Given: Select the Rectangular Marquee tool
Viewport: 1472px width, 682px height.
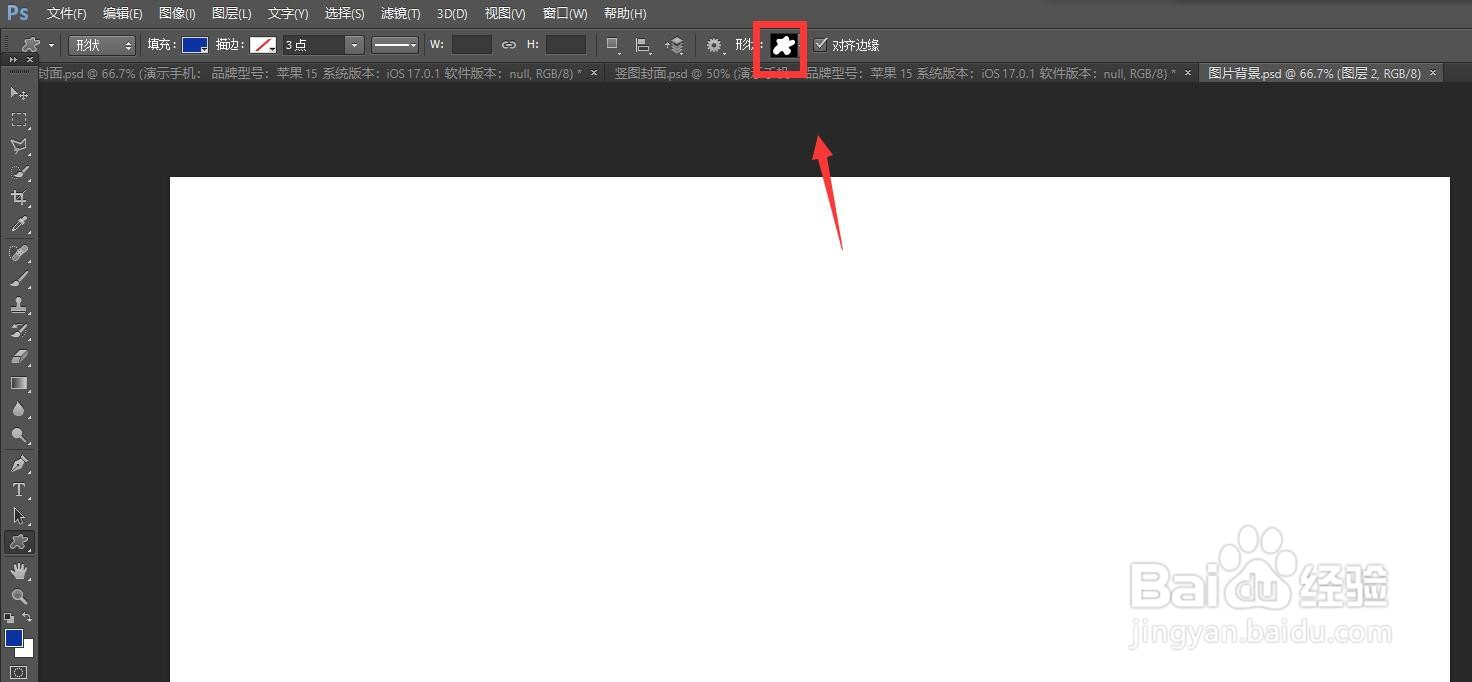Looking at the screenshot, I should point(19,120).
